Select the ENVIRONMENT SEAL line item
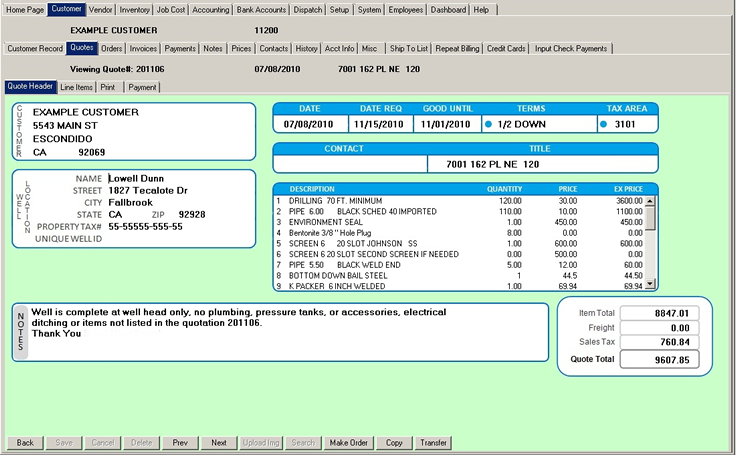 click(x=459, y=222)
